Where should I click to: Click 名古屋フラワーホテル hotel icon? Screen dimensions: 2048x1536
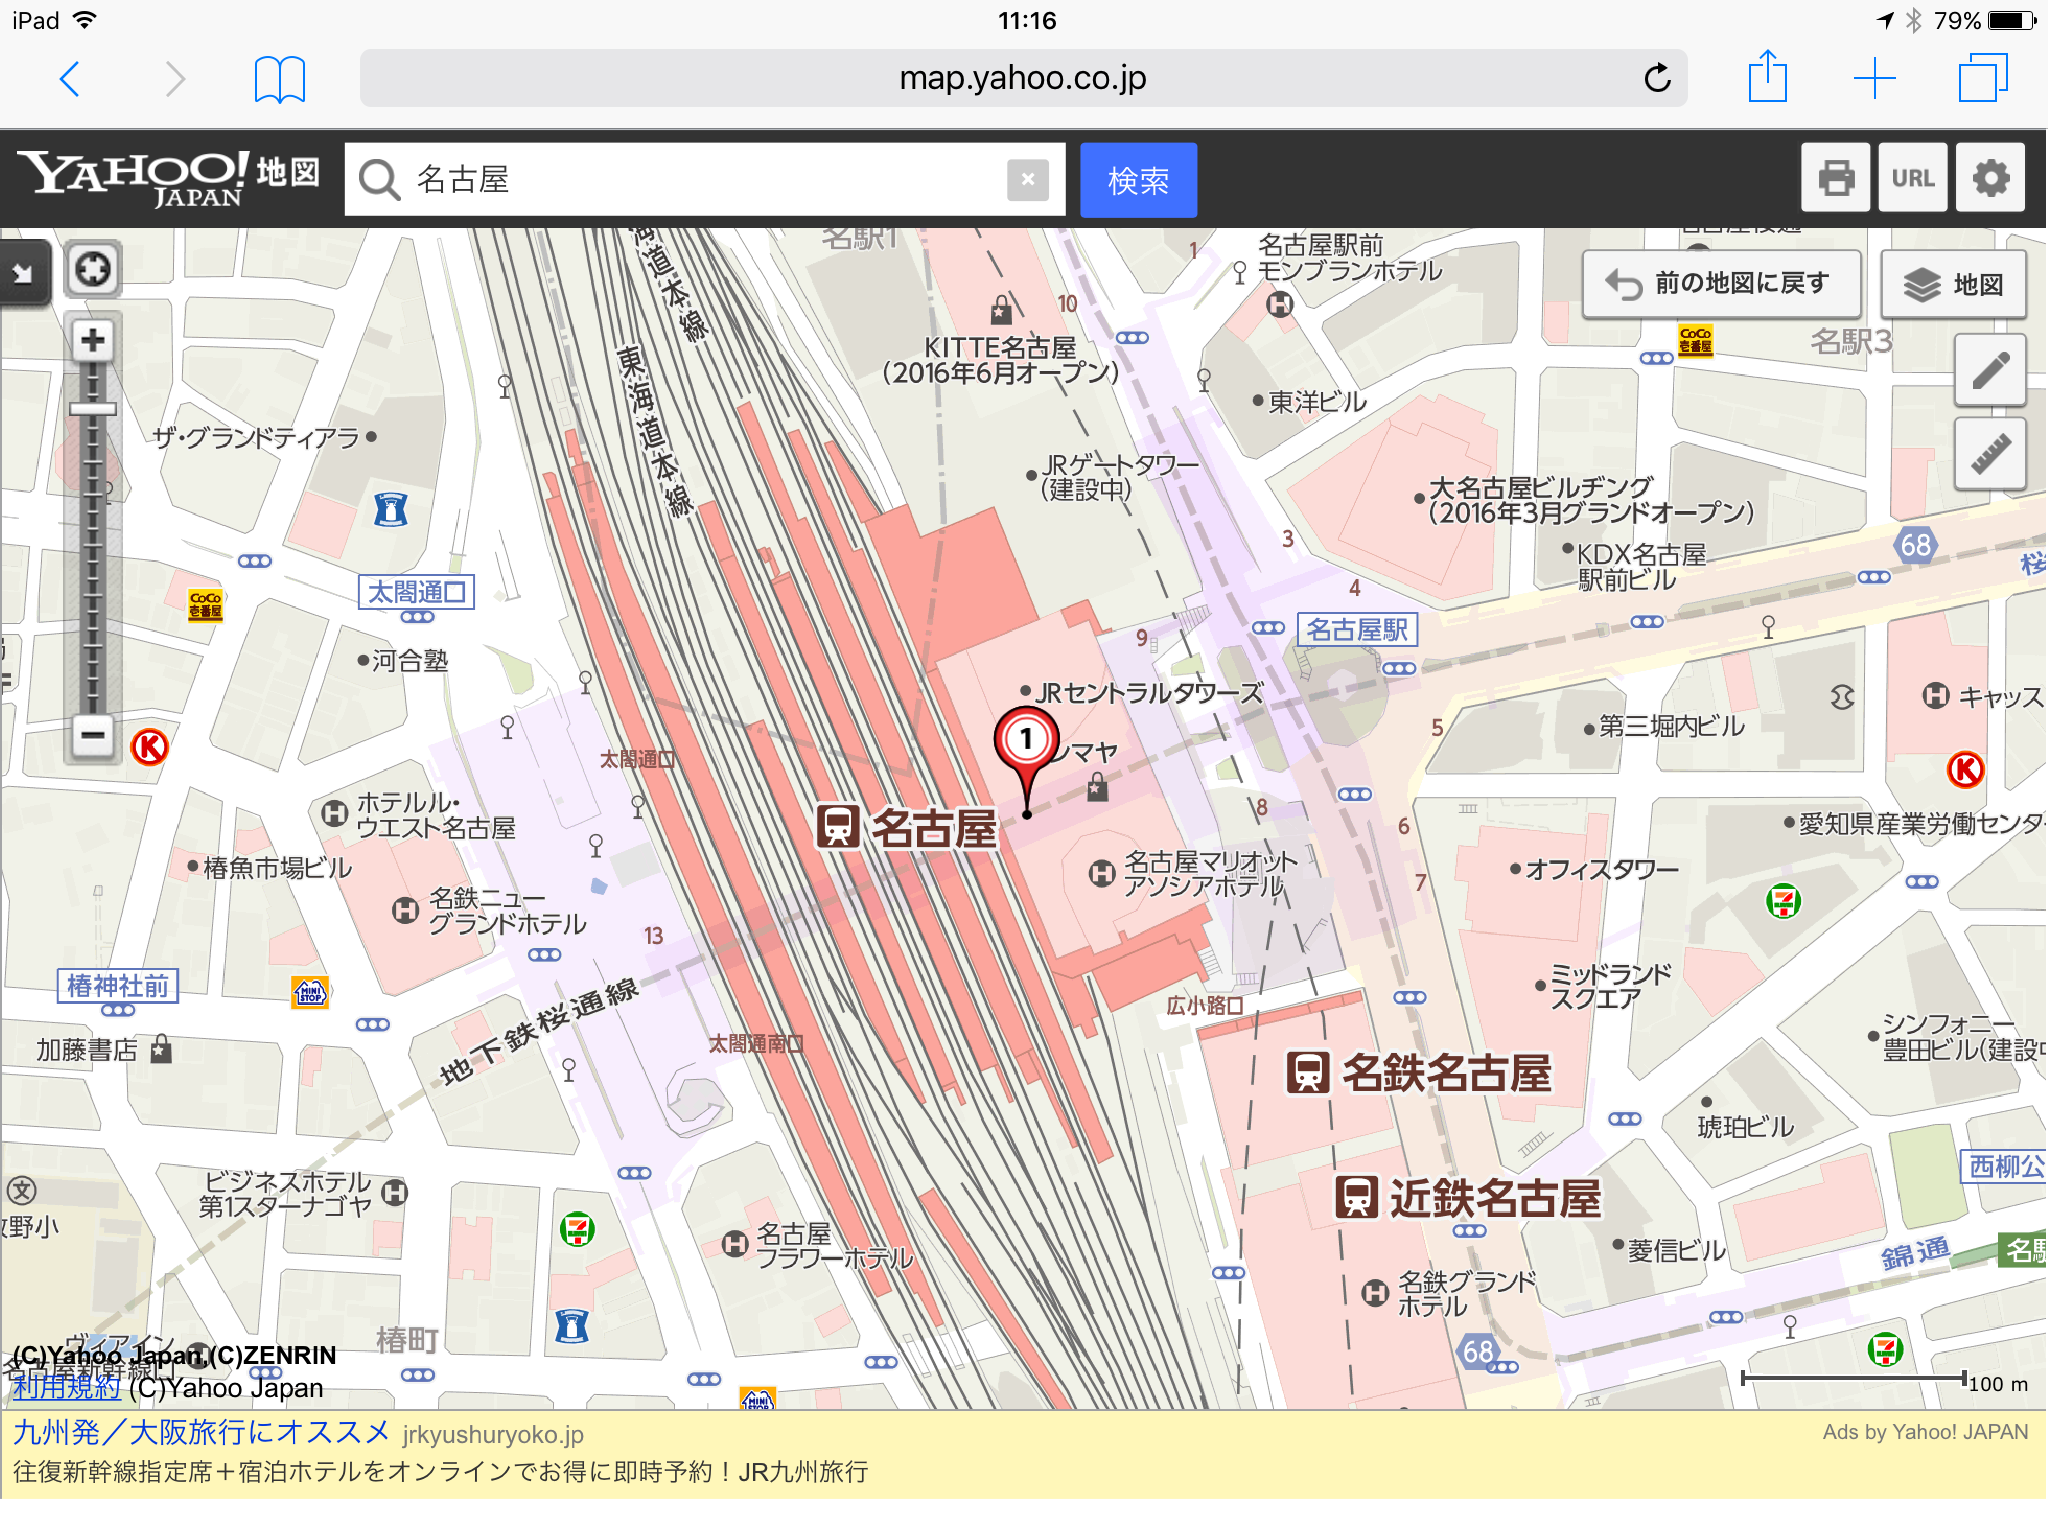pos(735,1244)
